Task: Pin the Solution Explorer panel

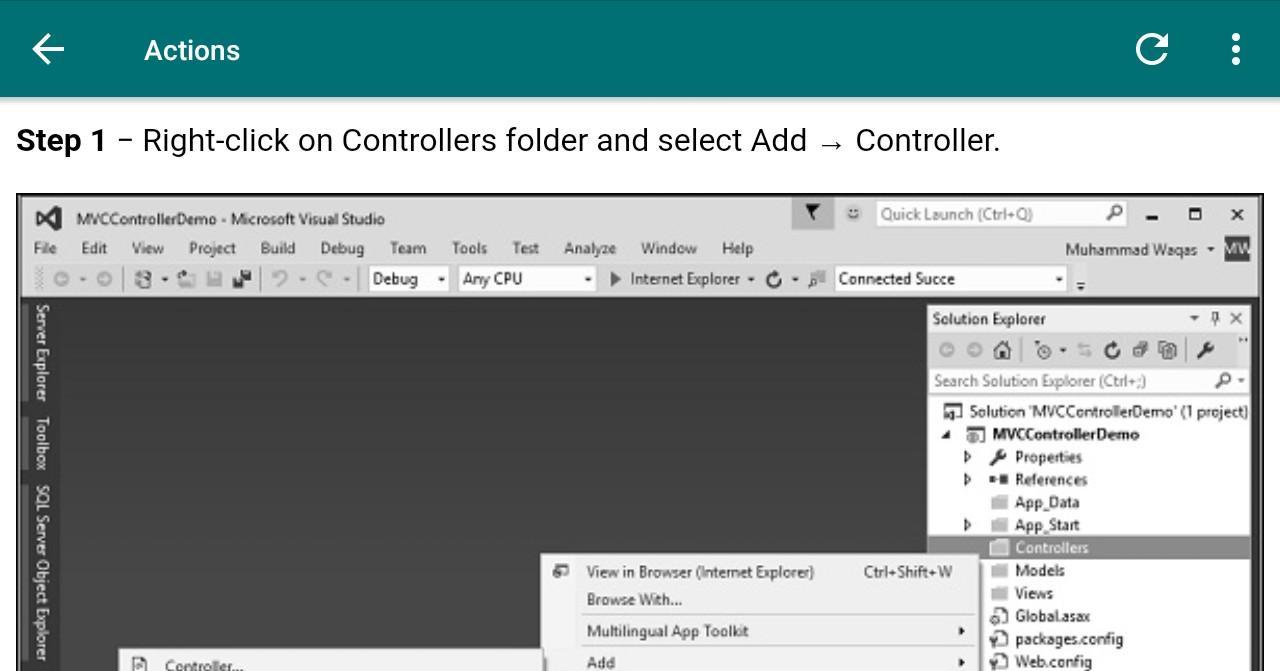Action: point(1215,318)
